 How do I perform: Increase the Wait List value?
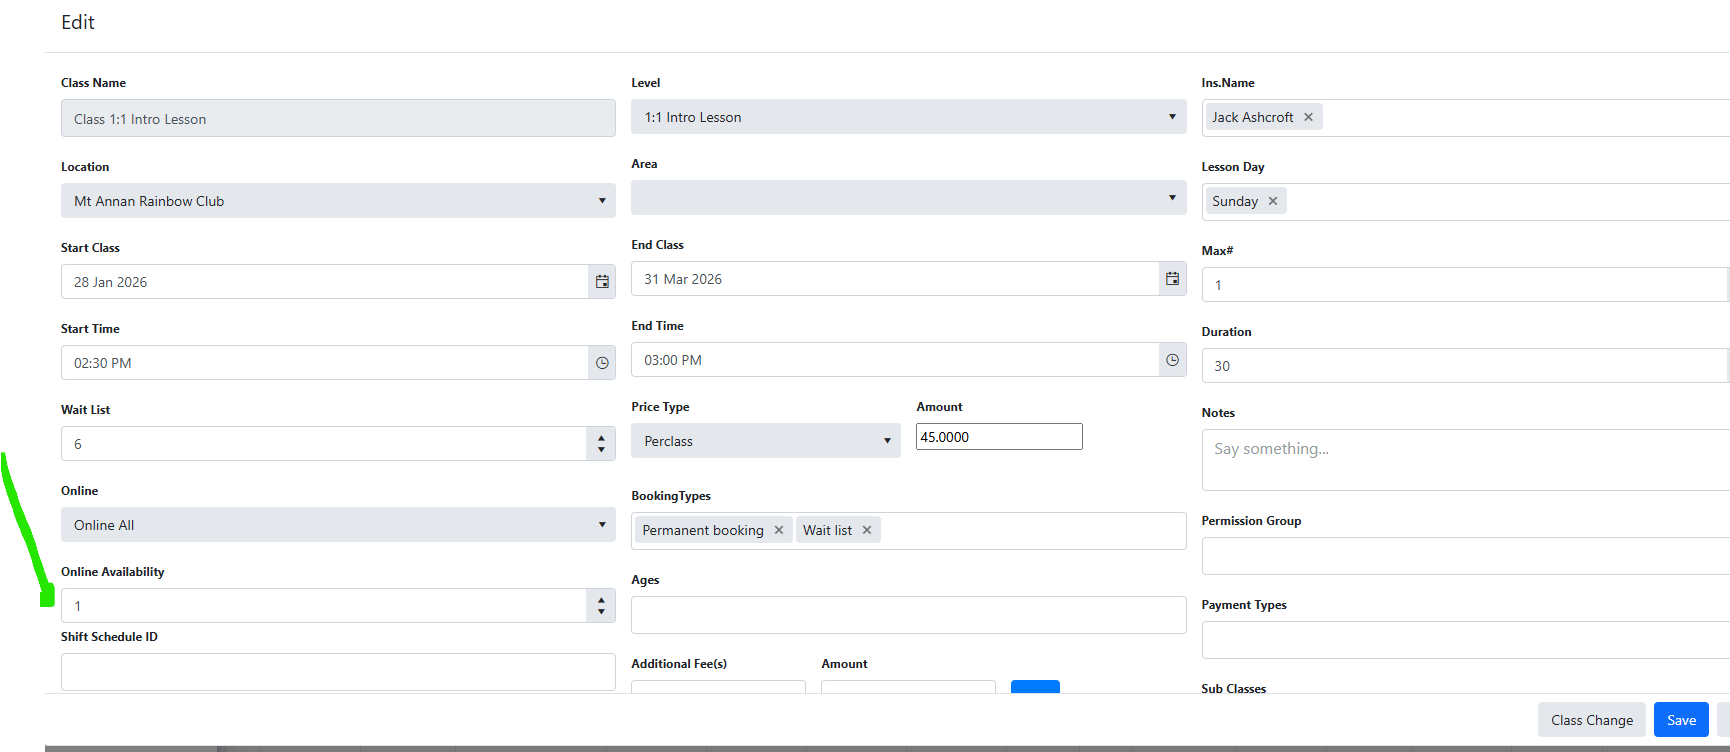(601, 437)
